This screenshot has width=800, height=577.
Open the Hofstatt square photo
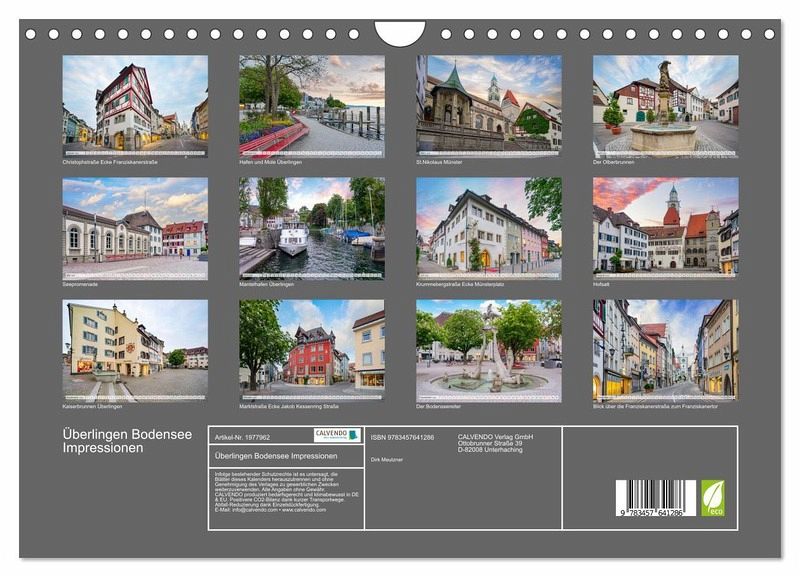[666, 229]
